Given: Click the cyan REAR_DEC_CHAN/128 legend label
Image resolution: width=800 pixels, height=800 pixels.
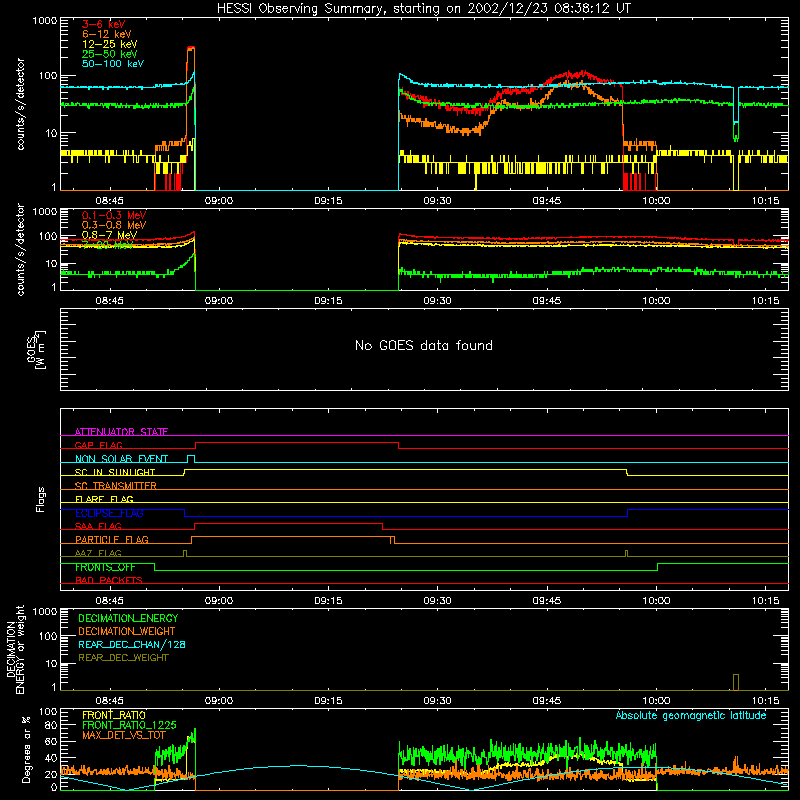Looking at the screenshot, I should click(x=132, y=644).
